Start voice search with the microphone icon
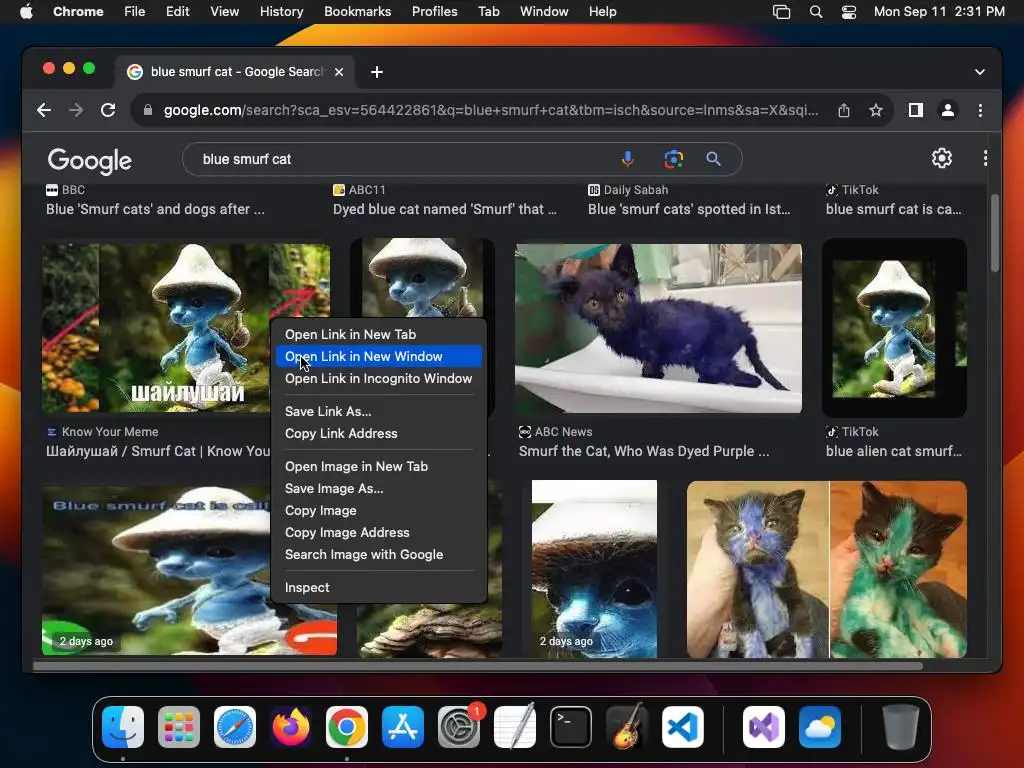The height and width of the screenshot is (768, 1024). [x=628, y=159]
